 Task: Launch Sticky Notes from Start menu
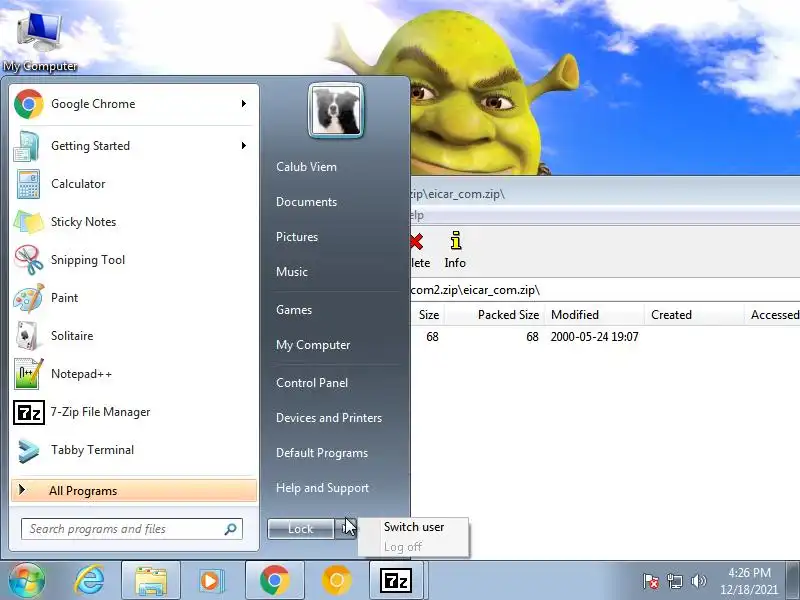133,222
